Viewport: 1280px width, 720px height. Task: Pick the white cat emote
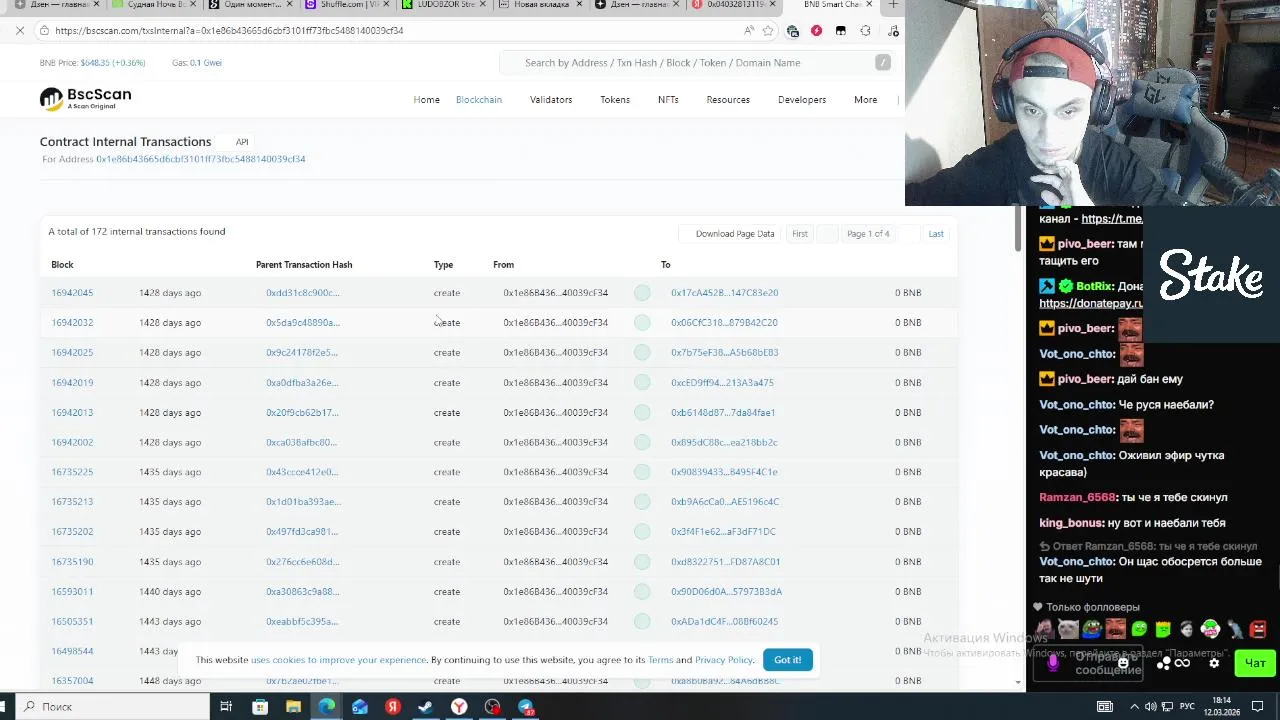click(x=1069, y=629)
